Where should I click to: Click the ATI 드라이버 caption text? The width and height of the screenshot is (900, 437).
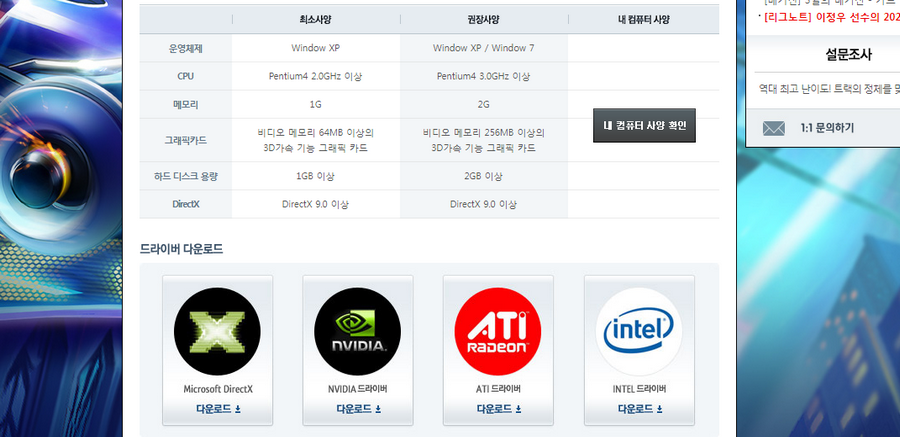(498, 389)
